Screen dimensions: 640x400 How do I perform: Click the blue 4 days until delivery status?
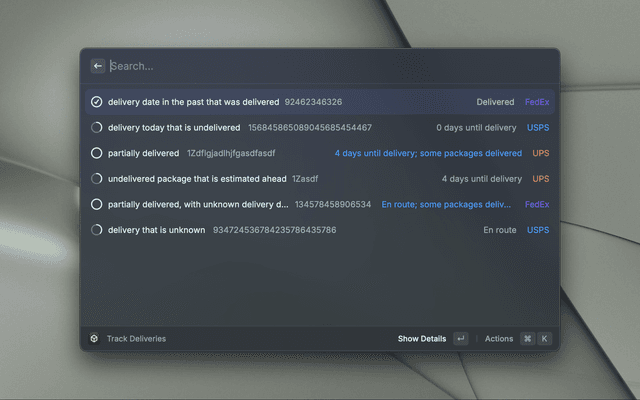(427, 153)
